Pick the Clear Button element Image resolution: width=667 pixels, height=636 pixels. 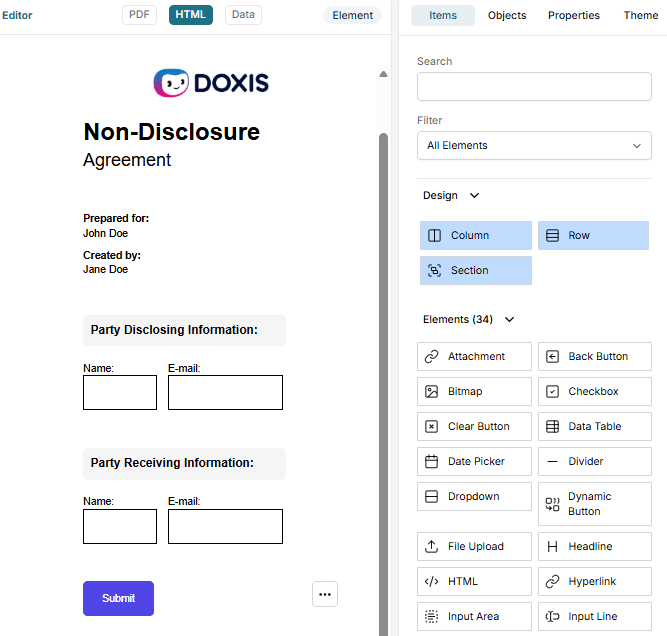pyautogui.click(x=474, y=426)
